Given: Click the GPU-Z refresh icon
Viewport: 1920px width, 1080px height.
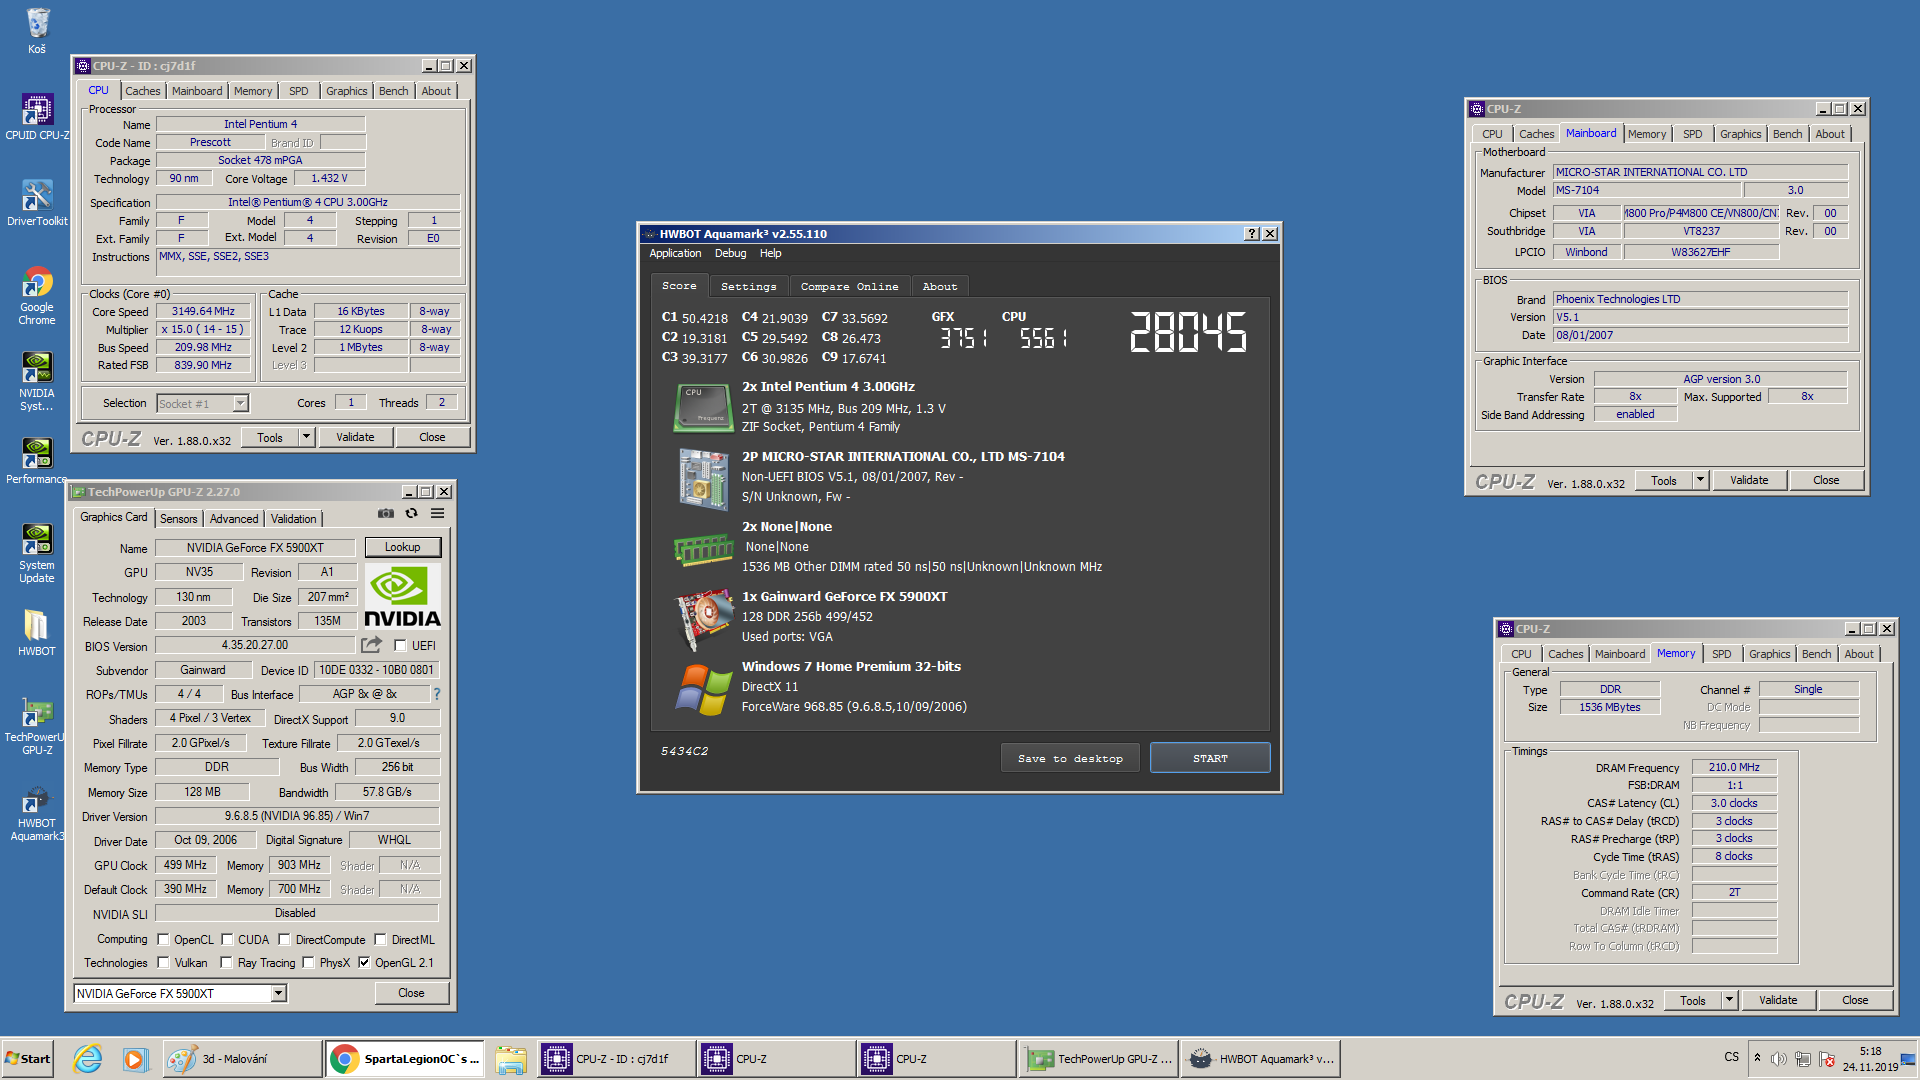Looking at the screenshot, I should pos(411,513).
